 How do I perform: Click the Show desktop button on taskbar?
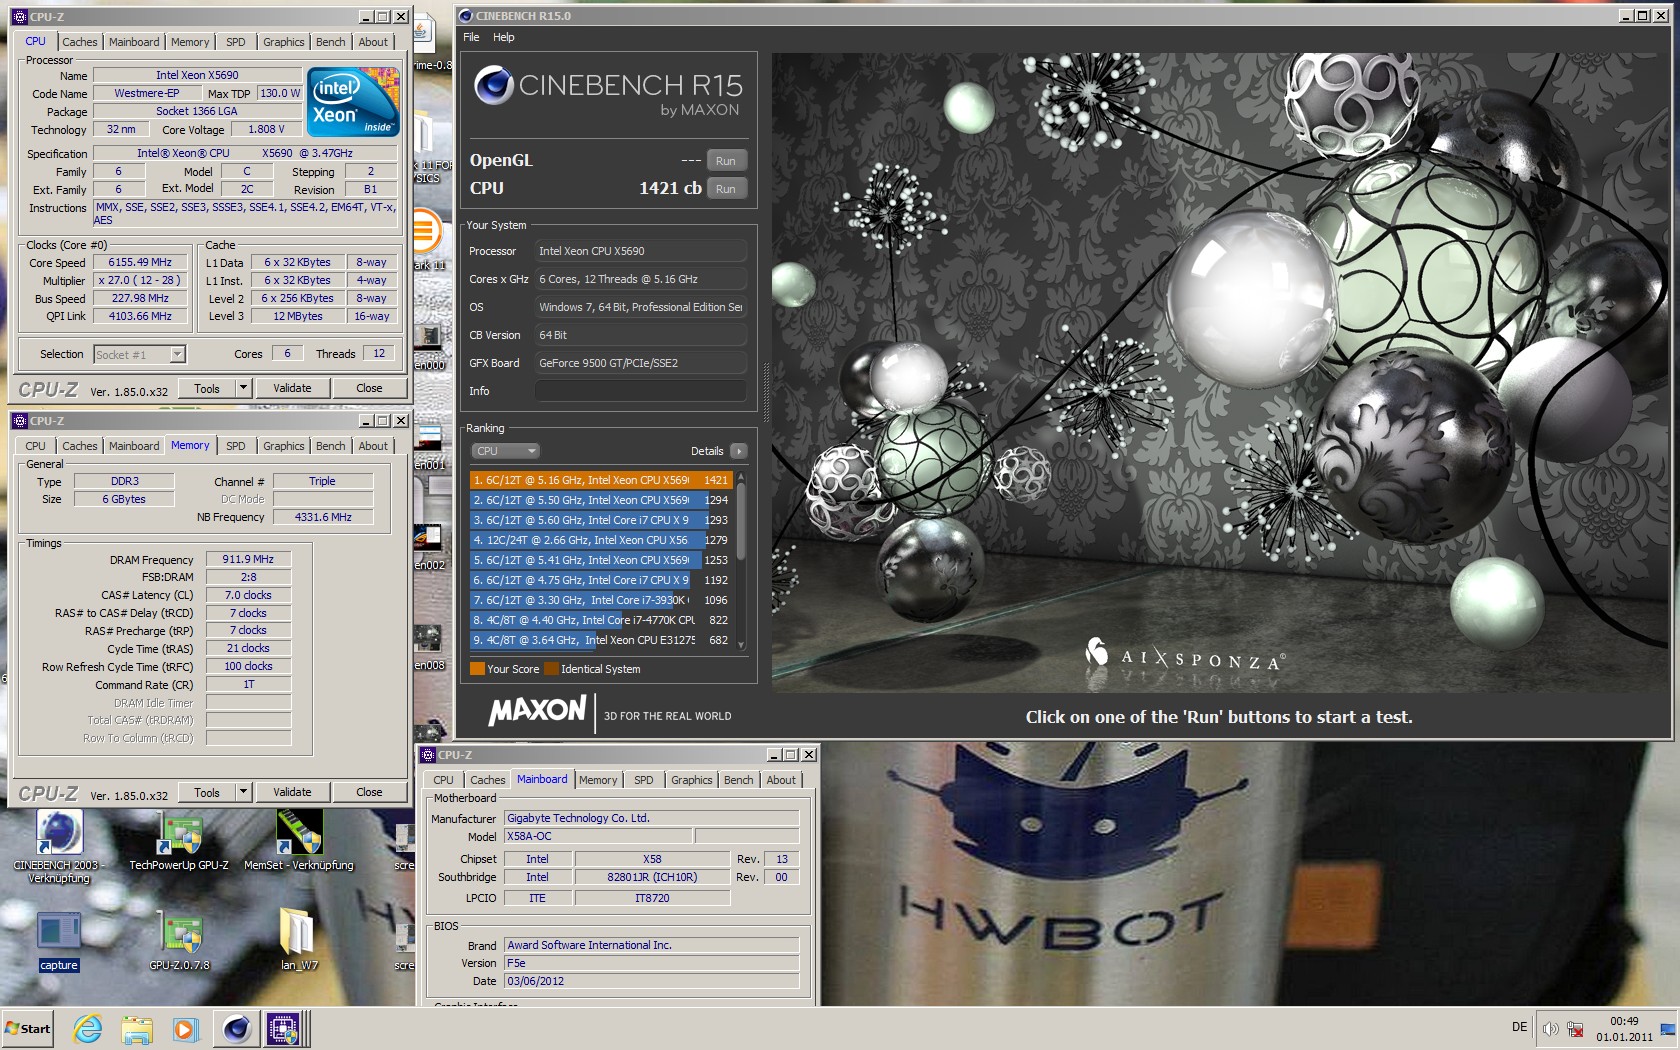tap(1668, 1028)
